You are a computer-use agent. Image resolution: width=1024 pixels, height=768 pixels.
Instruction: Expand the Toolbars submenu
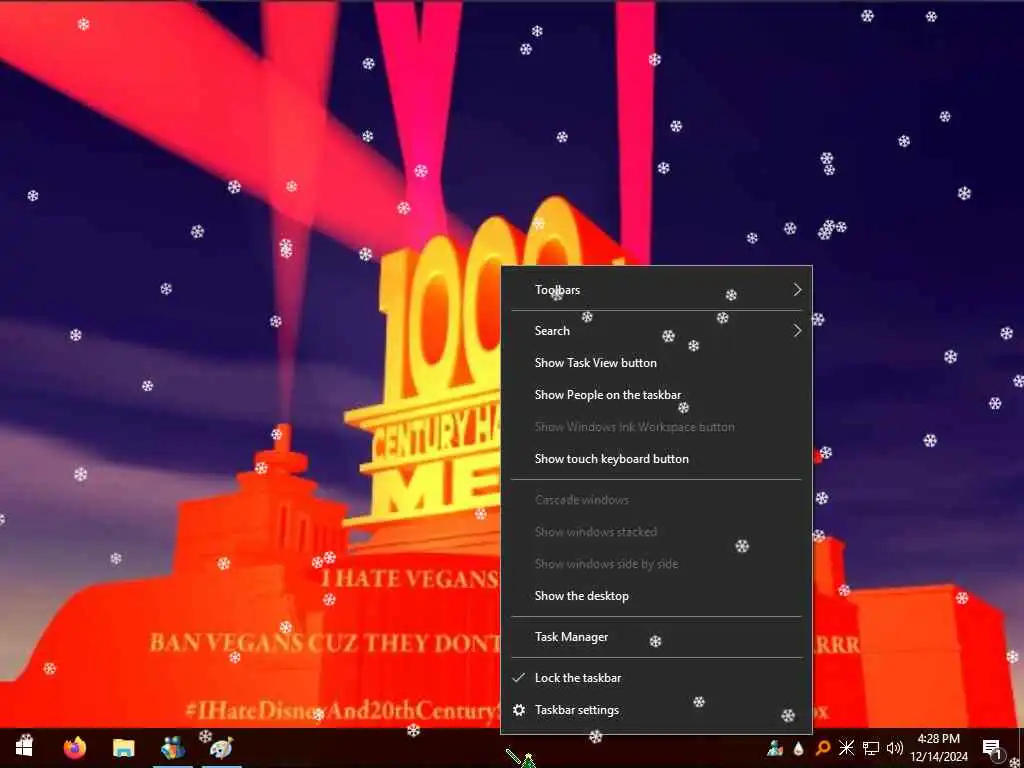click(656, 290)
